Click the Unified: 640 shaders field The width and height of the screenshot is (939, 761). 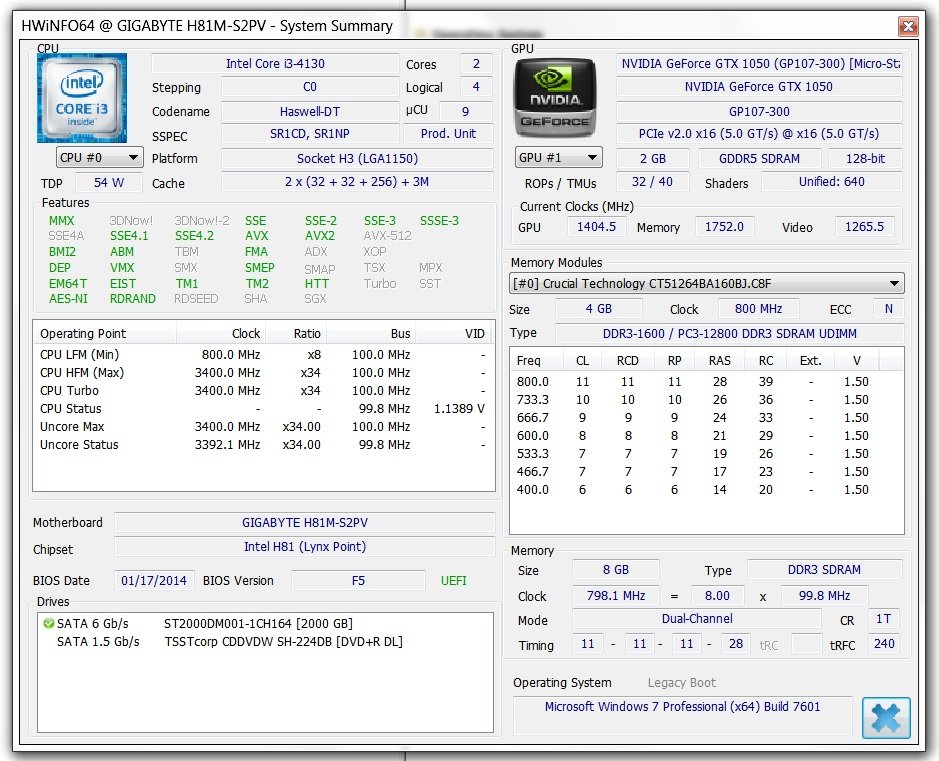(831, 182)
